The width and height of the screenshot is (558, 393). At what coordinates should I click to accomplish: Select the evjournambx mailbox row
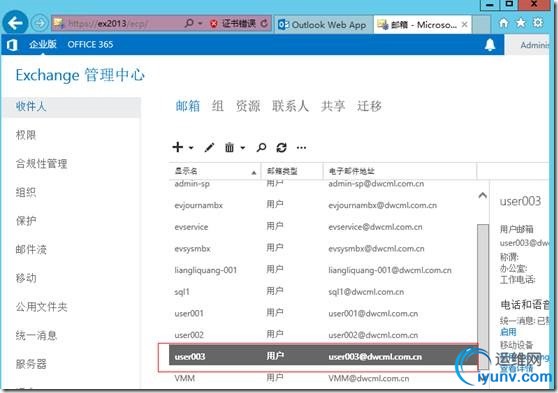323,205
